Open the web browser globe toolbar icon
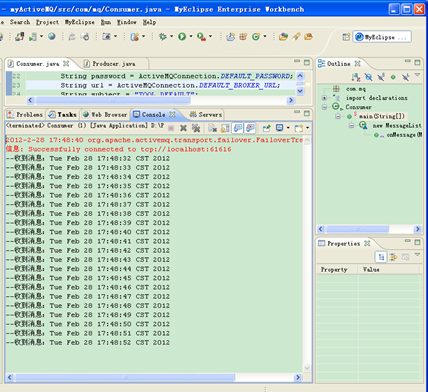Image resolution: width=428 pixels, height=392 pixels. pyautogui.click(x=52, y=36)
